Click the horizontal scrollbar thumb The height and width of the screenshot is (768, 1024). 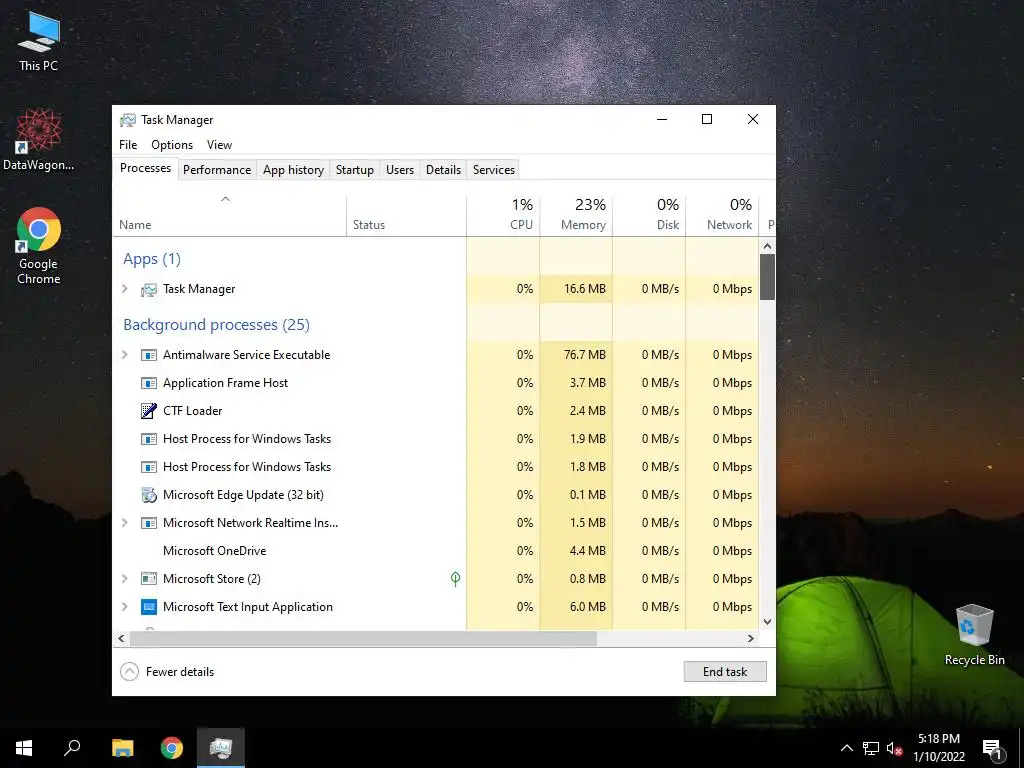click(x=363, y=638)
